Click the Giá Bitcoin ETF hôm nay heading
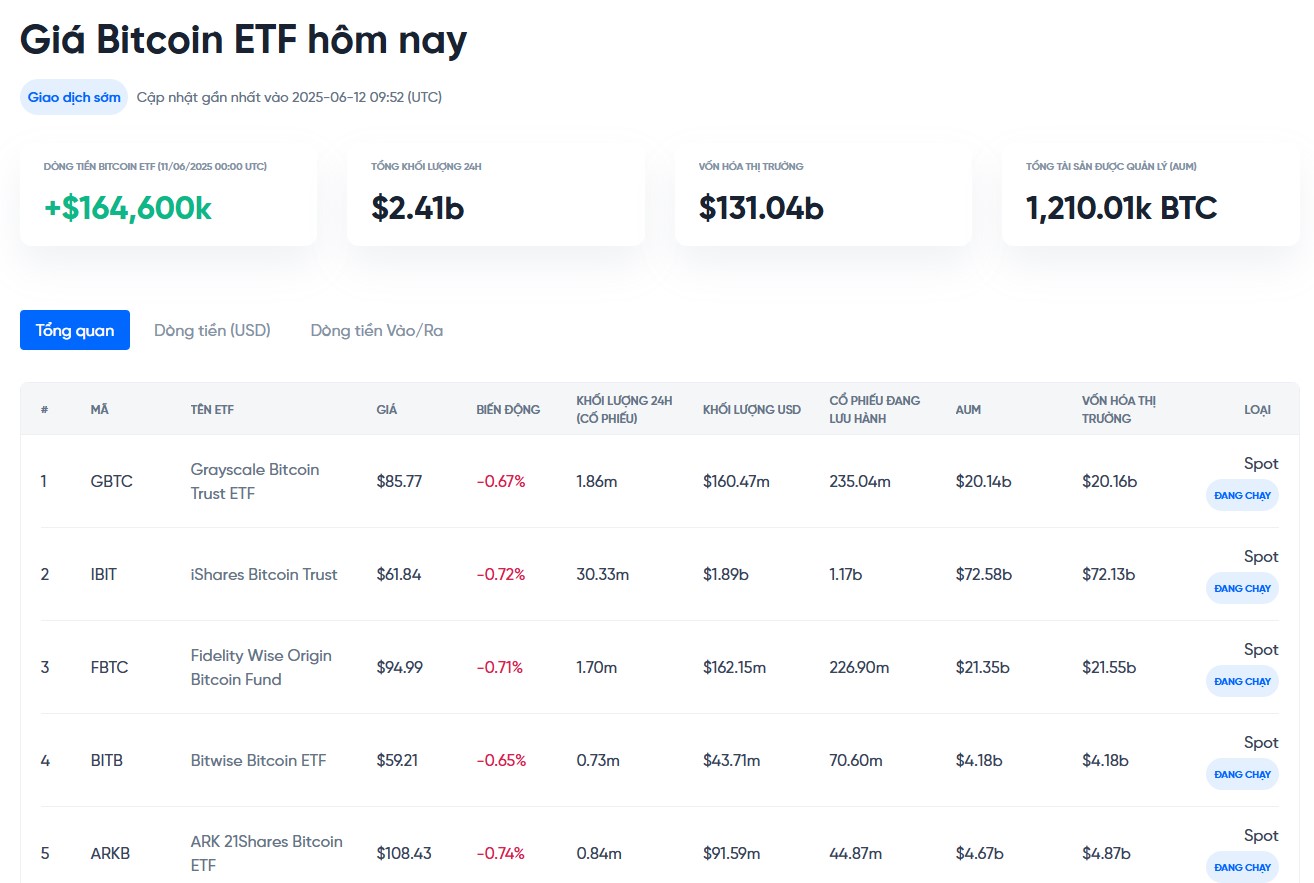Viewport: 1314px width, 883px height. pos(244,40)
